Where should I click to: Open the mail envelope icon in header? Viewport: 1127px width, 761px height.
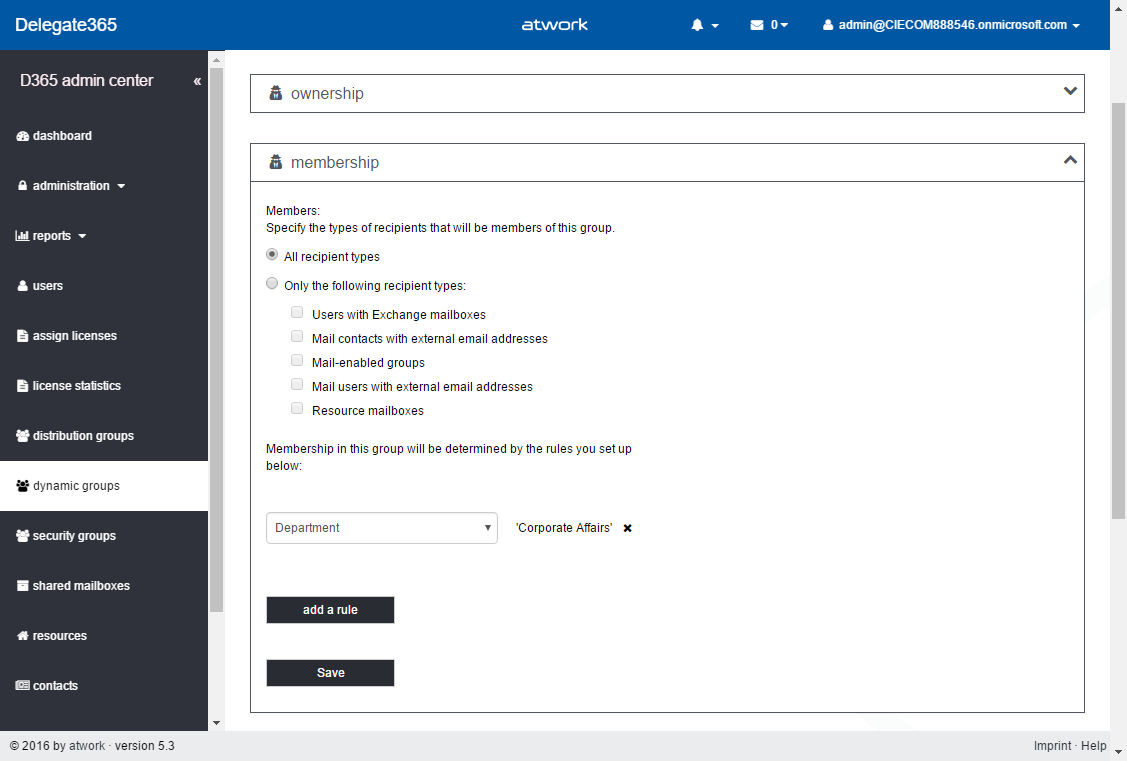757,25
